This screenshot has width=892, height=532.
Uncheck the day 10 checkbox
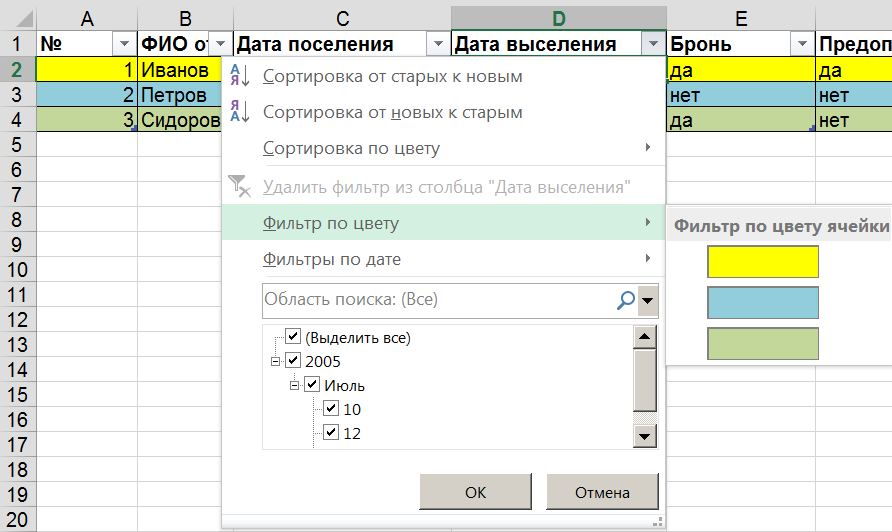(x=331, y=408)
